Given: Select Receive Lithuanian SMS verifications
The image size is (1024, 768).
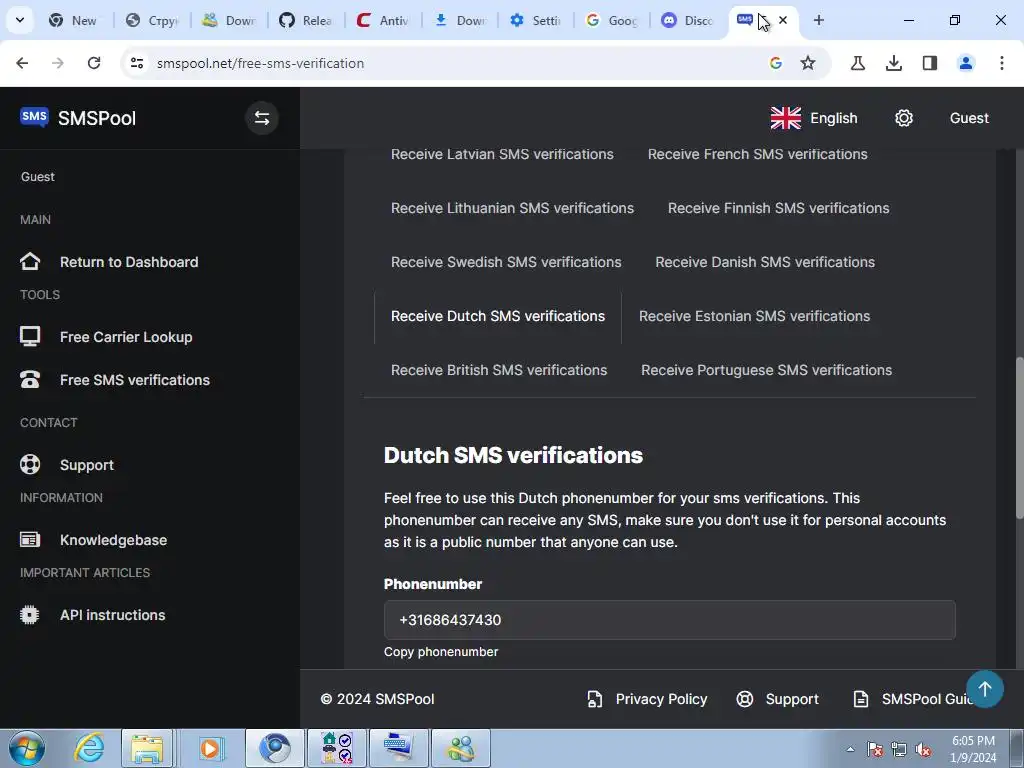Looking at the screenshot, I should click(x=513, y=208).
